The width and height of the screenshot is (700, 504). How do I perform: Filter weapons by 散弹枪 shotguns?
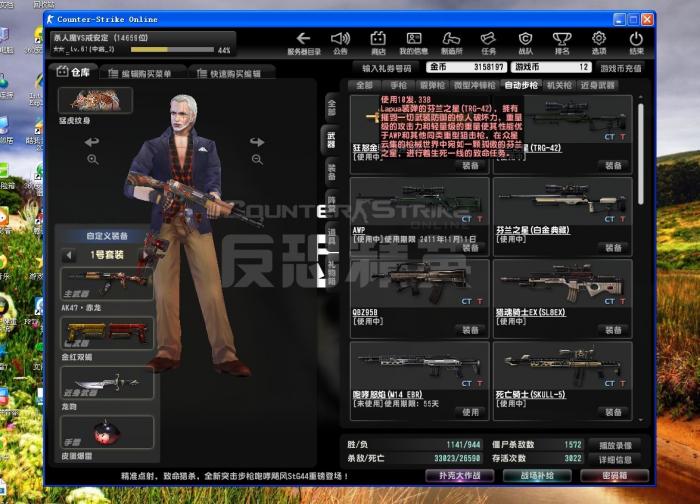[432, 85]
